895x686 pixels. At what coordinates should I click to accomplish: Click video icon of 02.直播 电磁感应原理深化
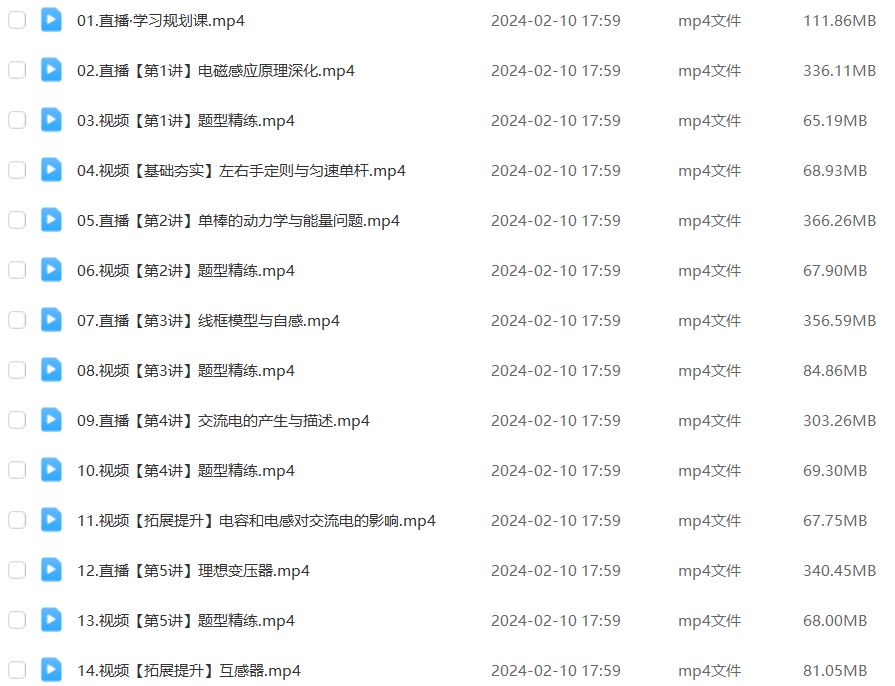(x=51, y=70)
